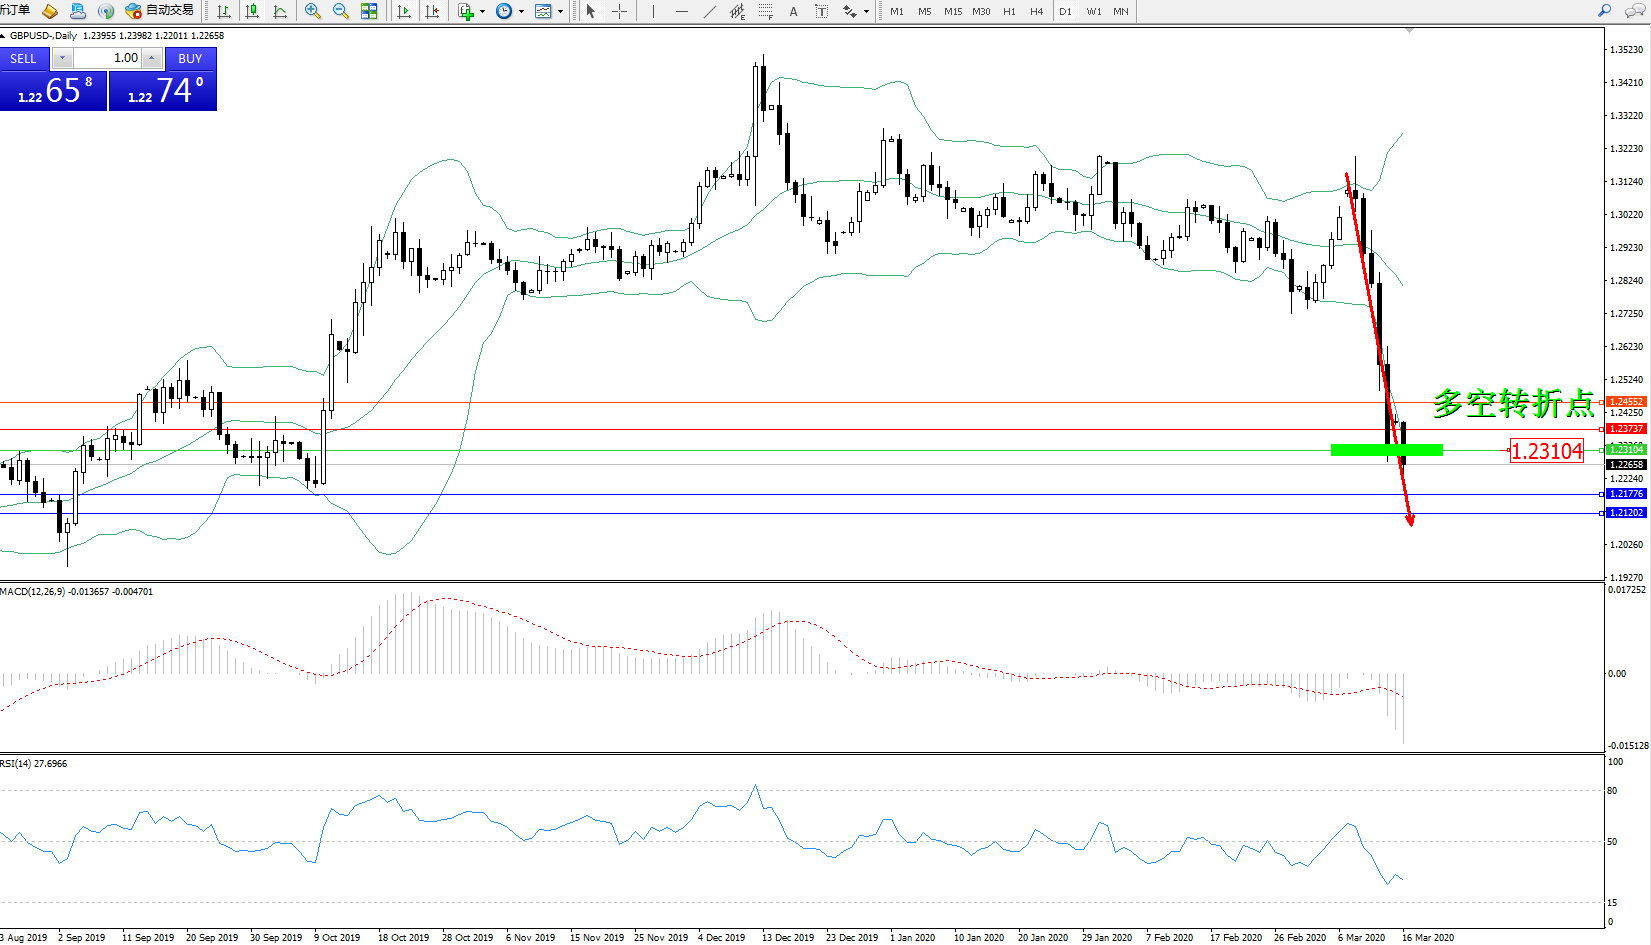1651x945 pixels.
Task: Toggle the chart auto scroll button
Action: [404, 11]
